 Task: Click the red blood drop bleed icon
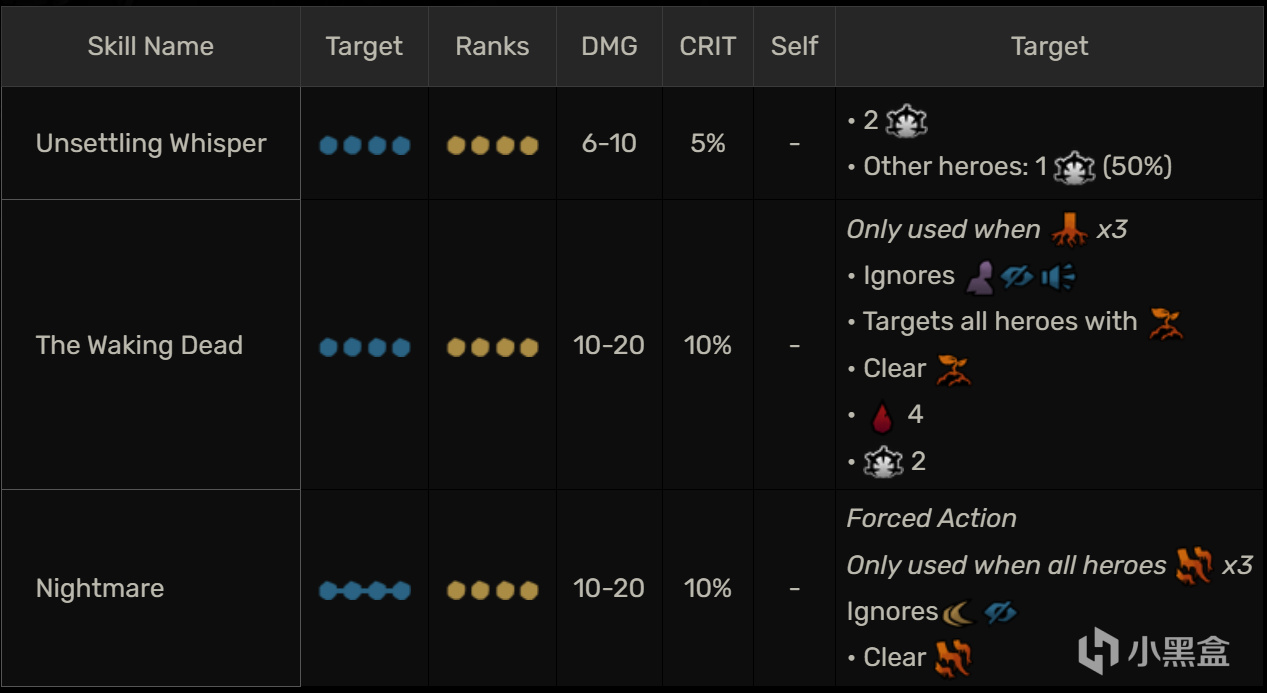click(881, 415)
